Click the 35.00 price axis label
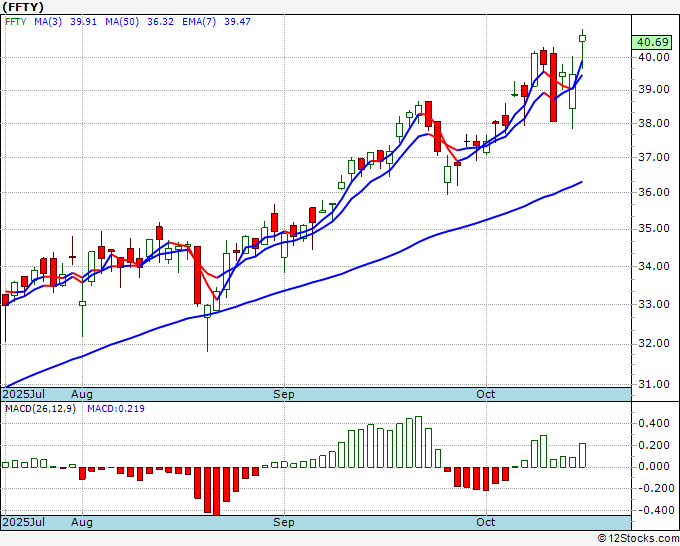680x546 pixels. point(654,229)
